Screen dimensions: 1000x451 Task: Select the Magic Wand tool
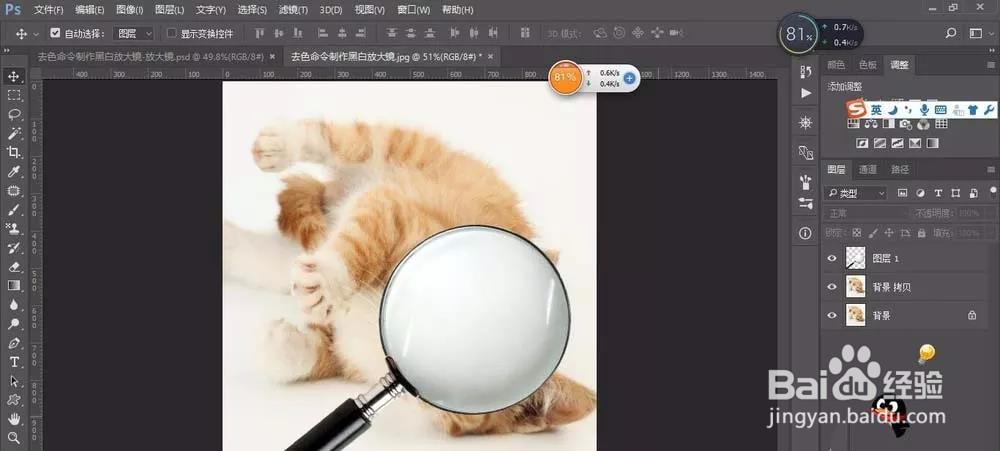click(x=13, y=133)
